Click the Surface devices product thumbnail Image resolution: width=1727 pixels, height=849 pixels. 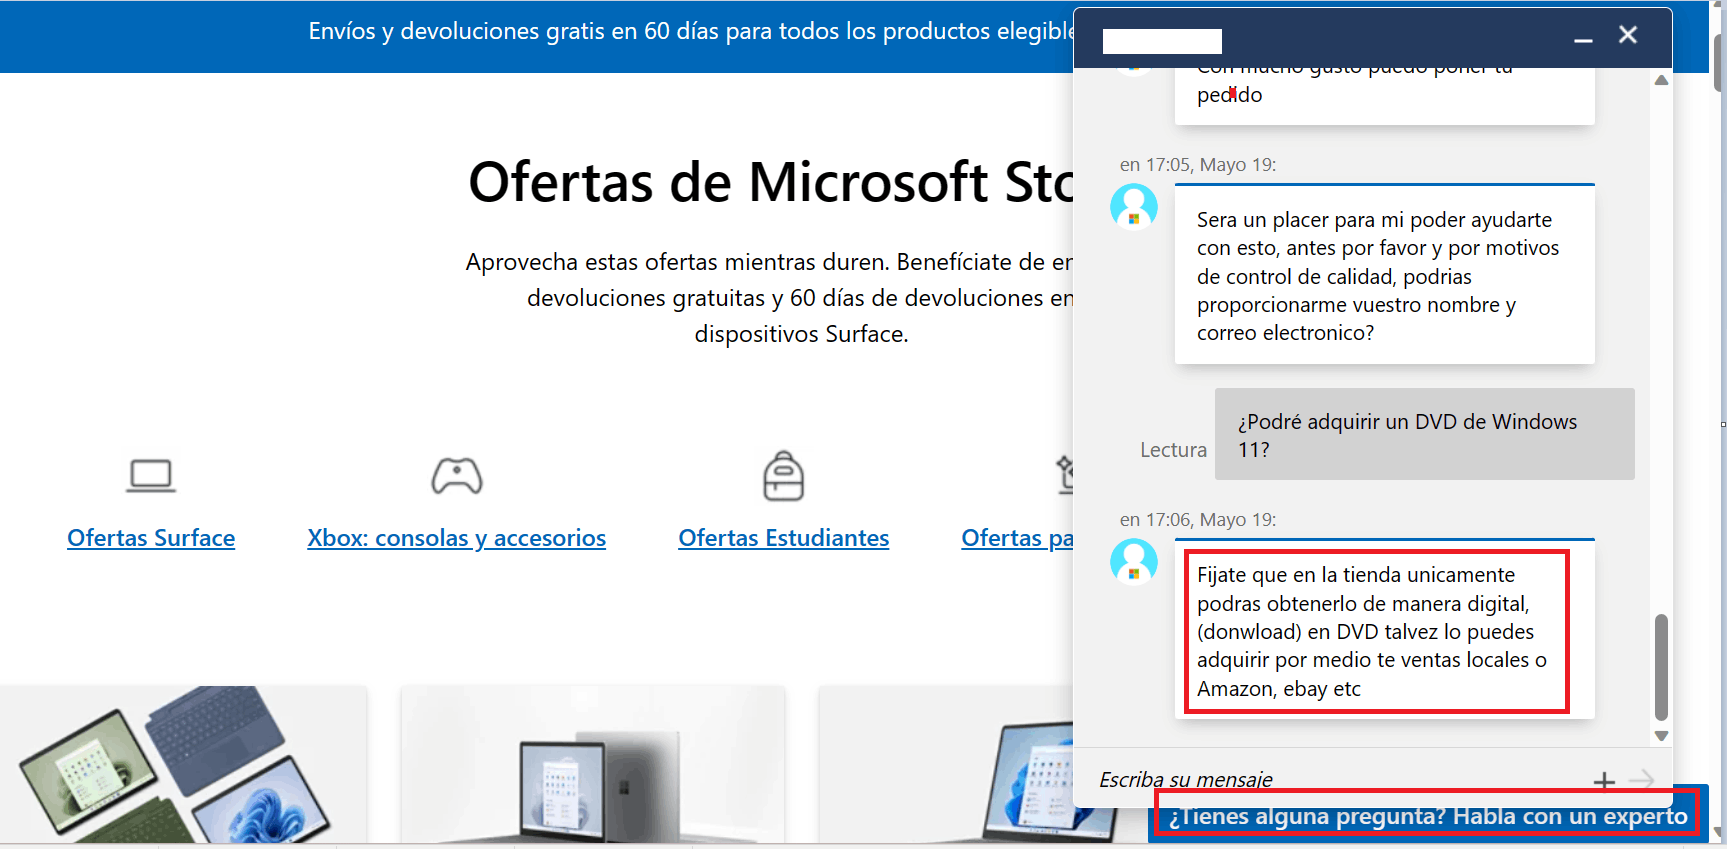183,765
